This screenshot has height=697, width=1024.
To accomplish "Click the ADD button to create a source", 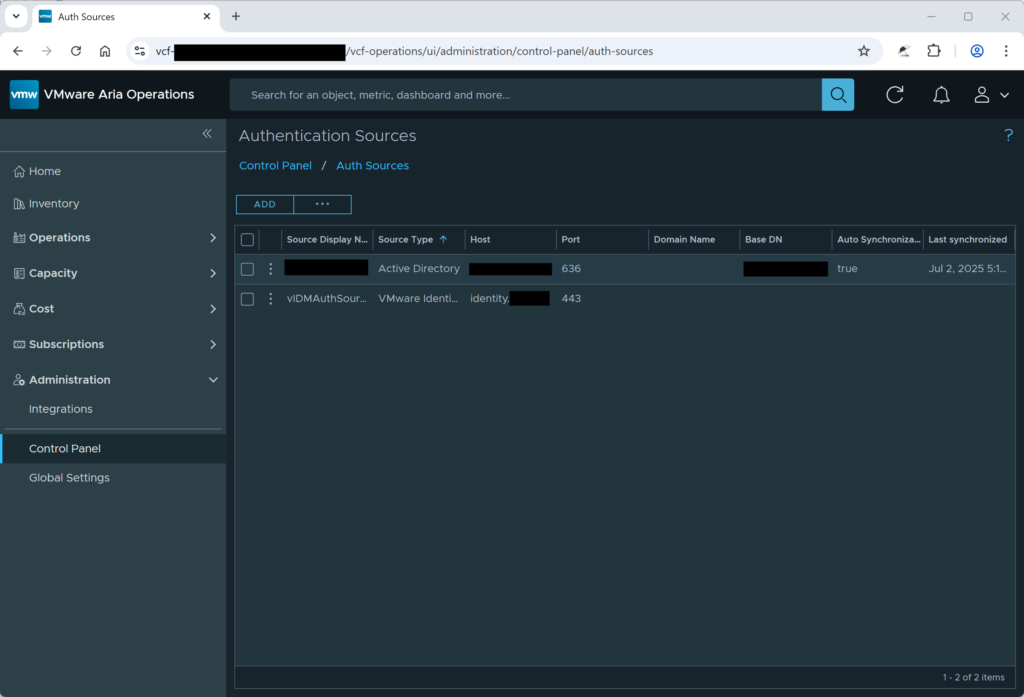I will pos(264,204).
